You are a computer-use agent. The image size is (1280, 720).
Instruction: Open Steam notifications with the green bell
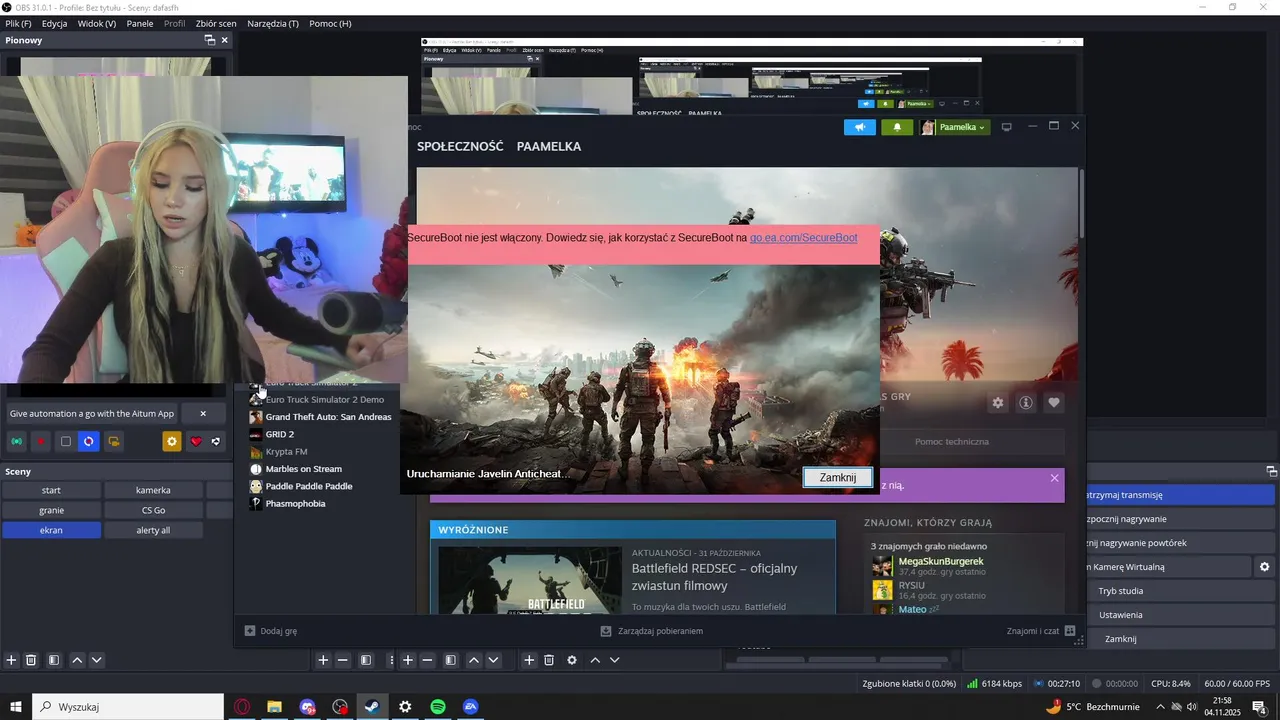point(897,127)
